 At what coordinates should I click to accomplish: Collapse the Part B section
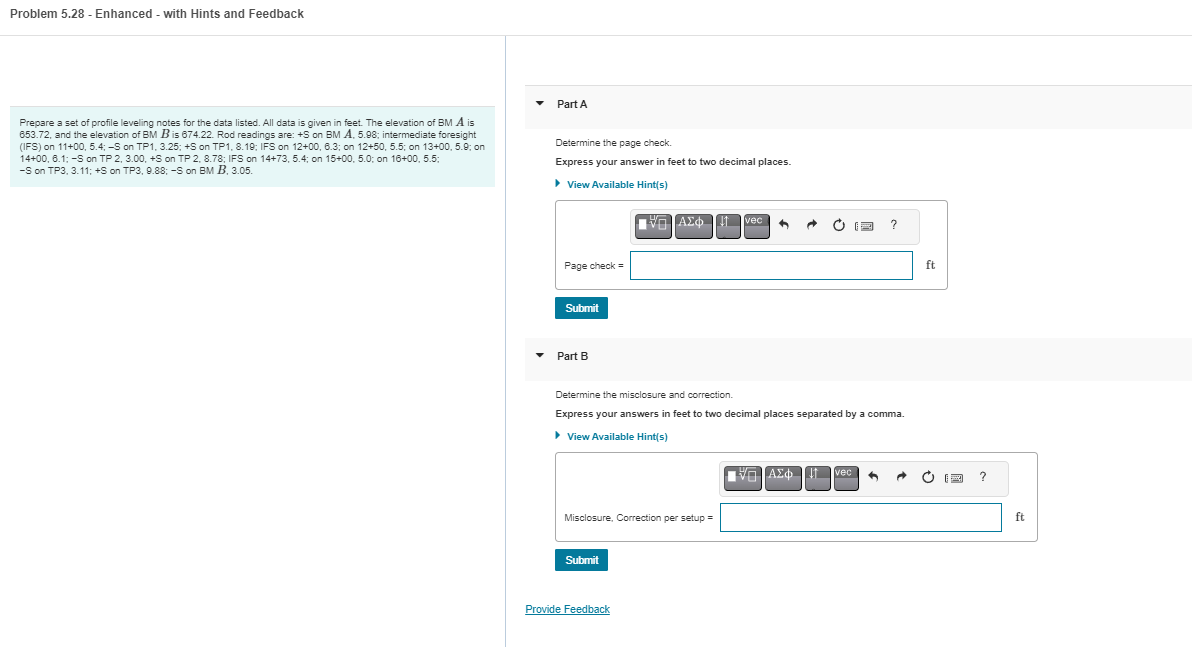(540, 356)
